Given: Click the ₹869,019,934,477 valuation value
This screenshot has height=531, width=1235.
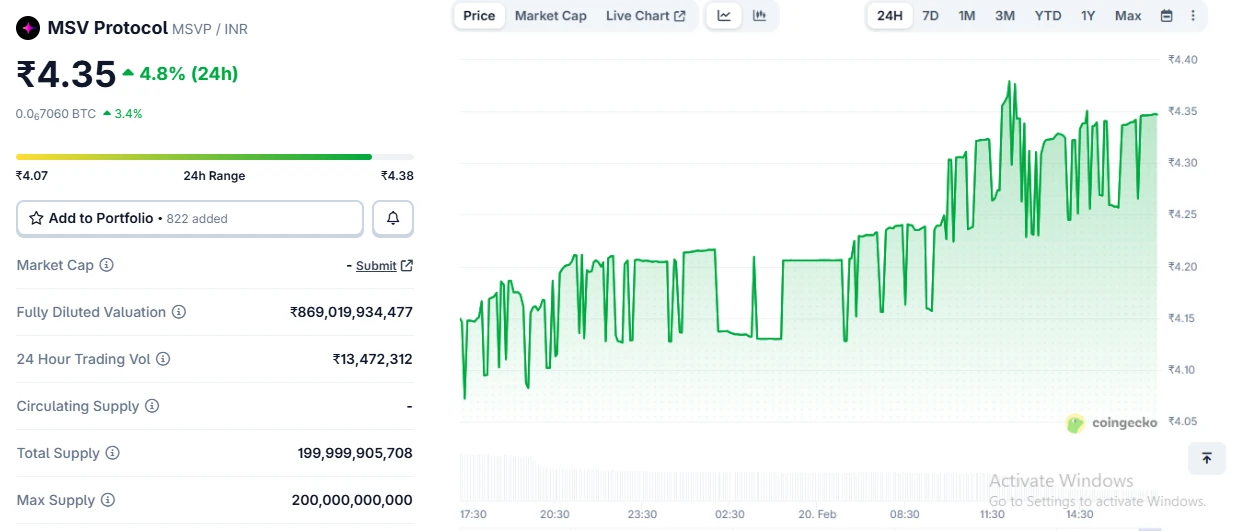Looking at the screenshot, I should (351, 312).
